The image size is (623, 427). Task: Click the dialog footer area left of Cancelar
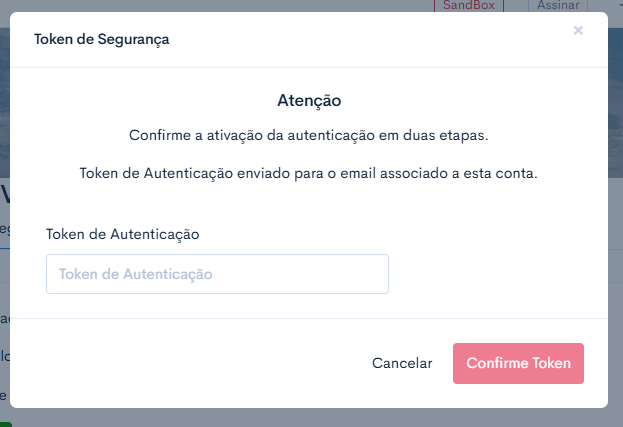point(191,363)
